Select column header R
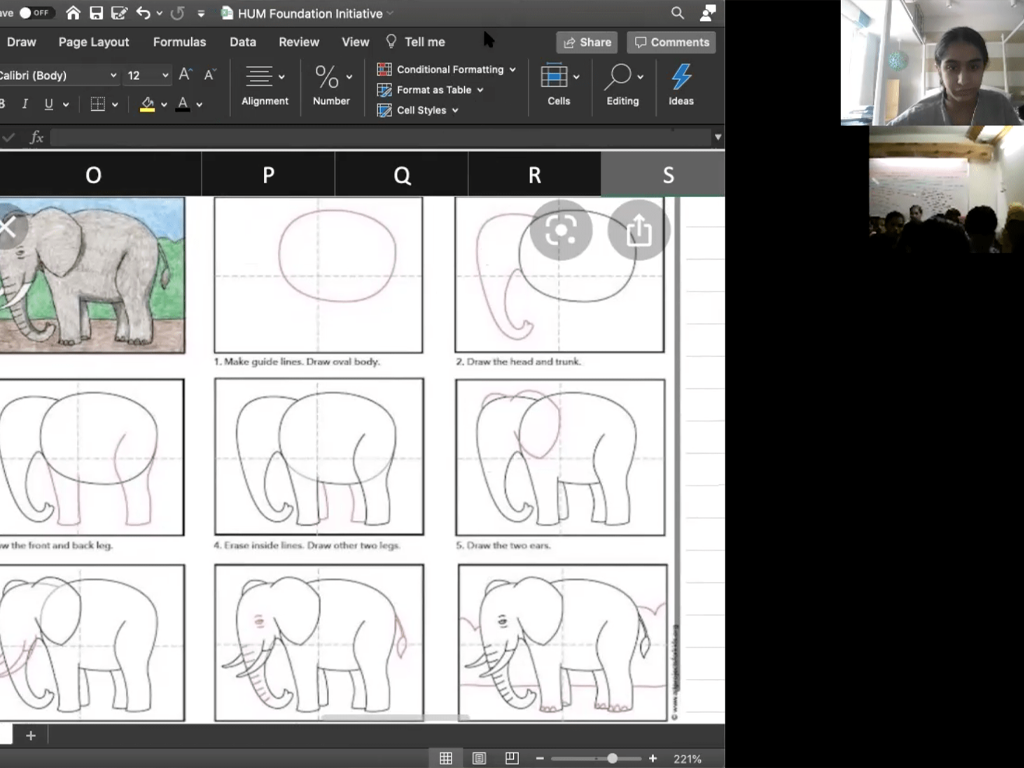This screenshot has height=768, width=1024. (534, 174)
